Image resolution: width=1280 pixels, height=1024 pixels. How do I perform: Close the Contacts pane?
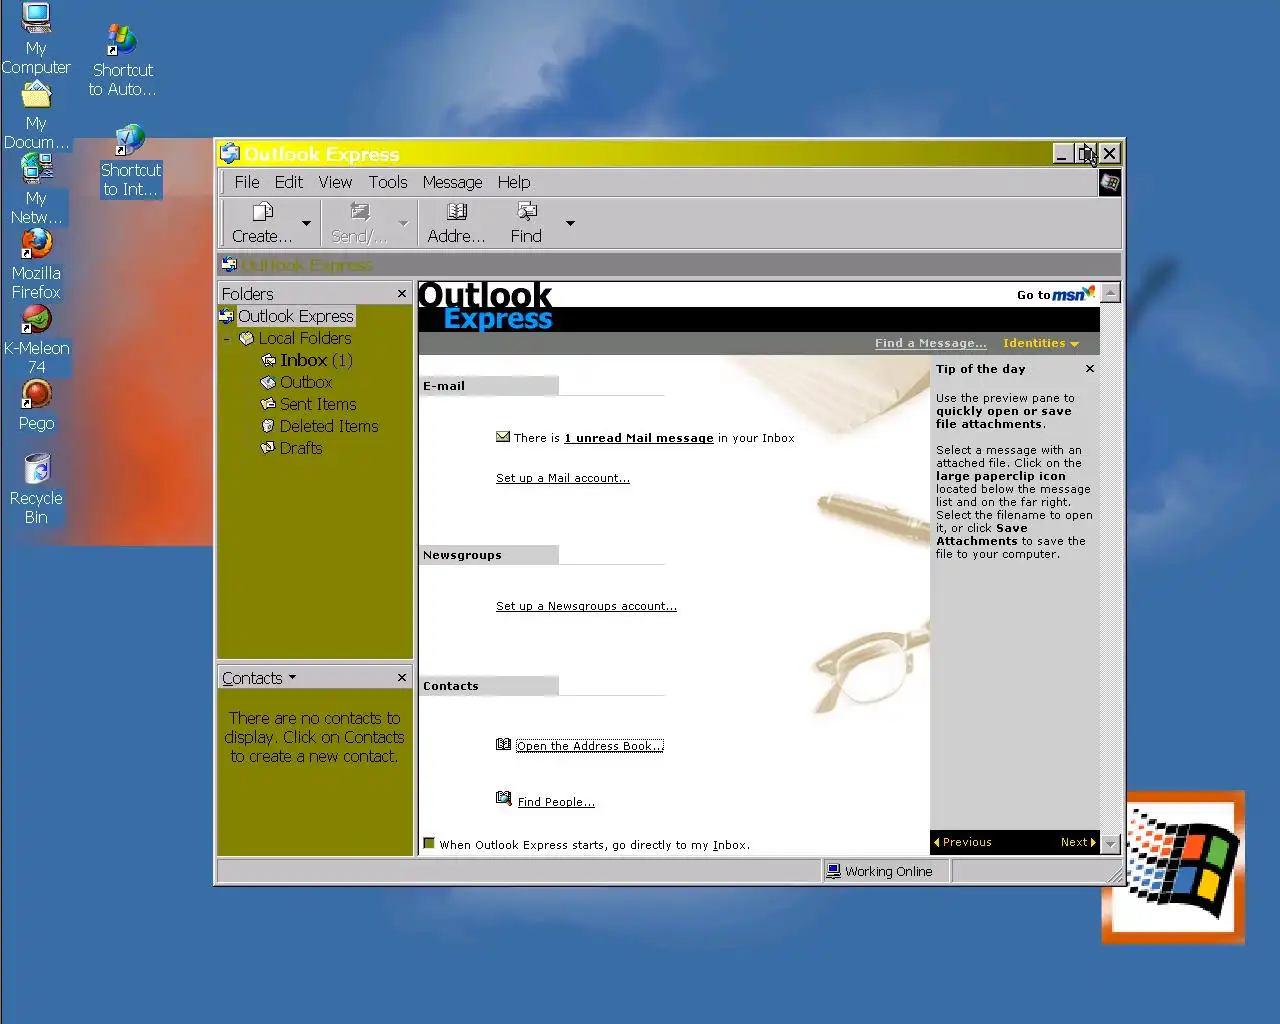402,677
